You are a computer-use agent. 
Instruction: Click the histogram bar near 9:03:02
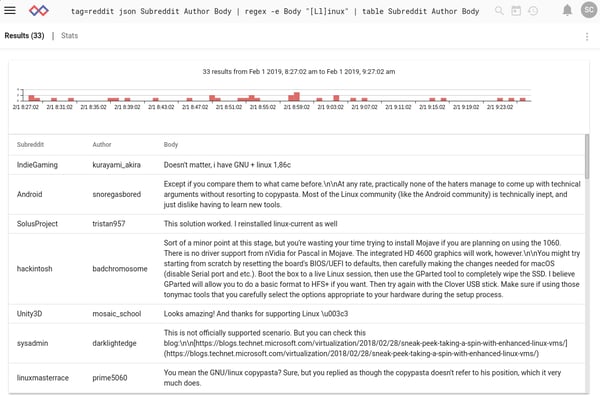tap(336, 98)
